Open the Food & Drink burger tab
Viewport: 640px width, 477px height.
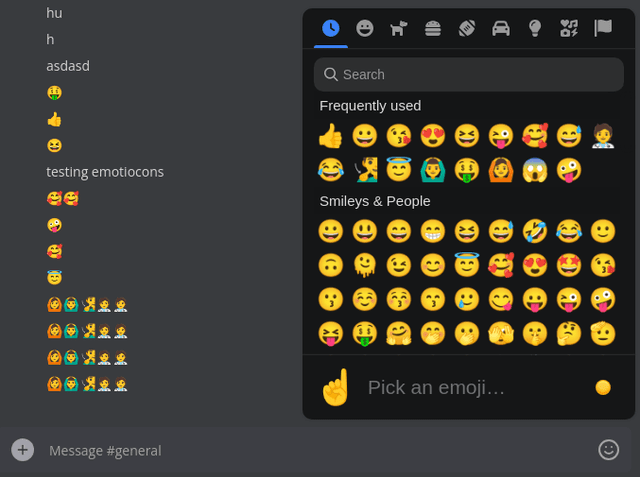tap(433, 28)
